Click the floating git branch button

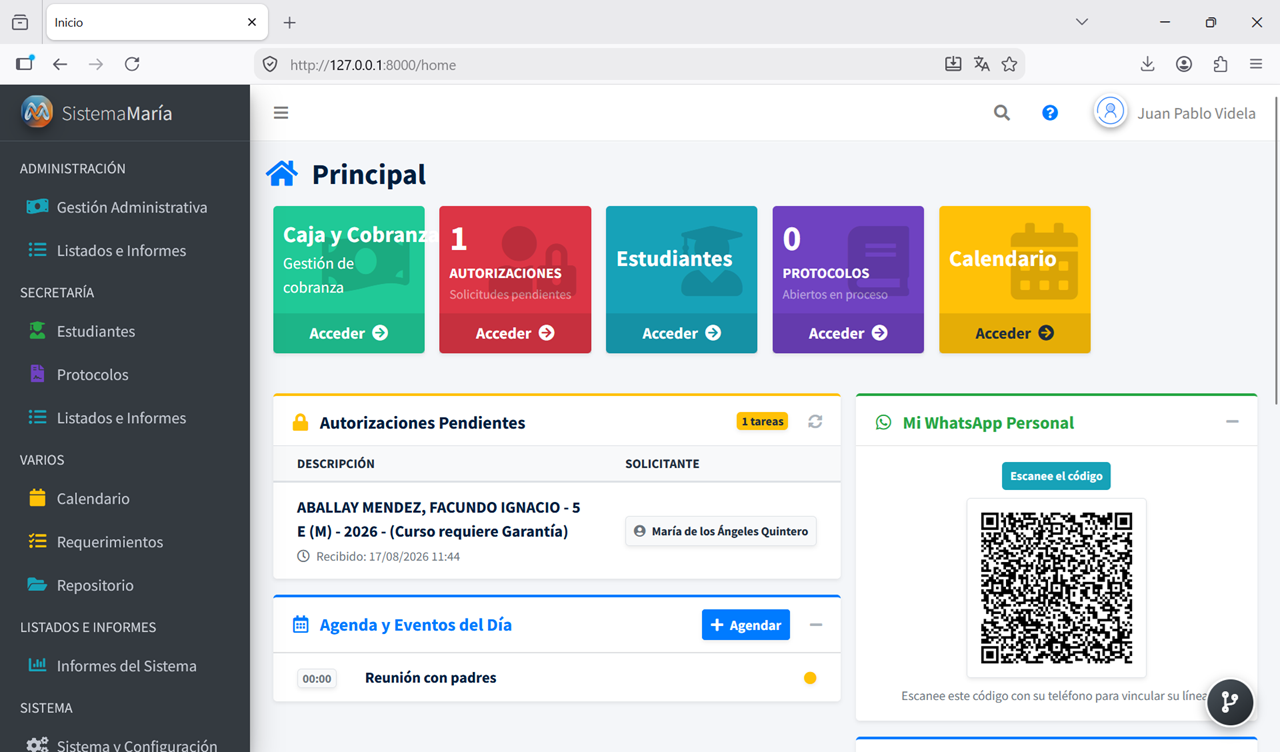(x=1230, y=701)
